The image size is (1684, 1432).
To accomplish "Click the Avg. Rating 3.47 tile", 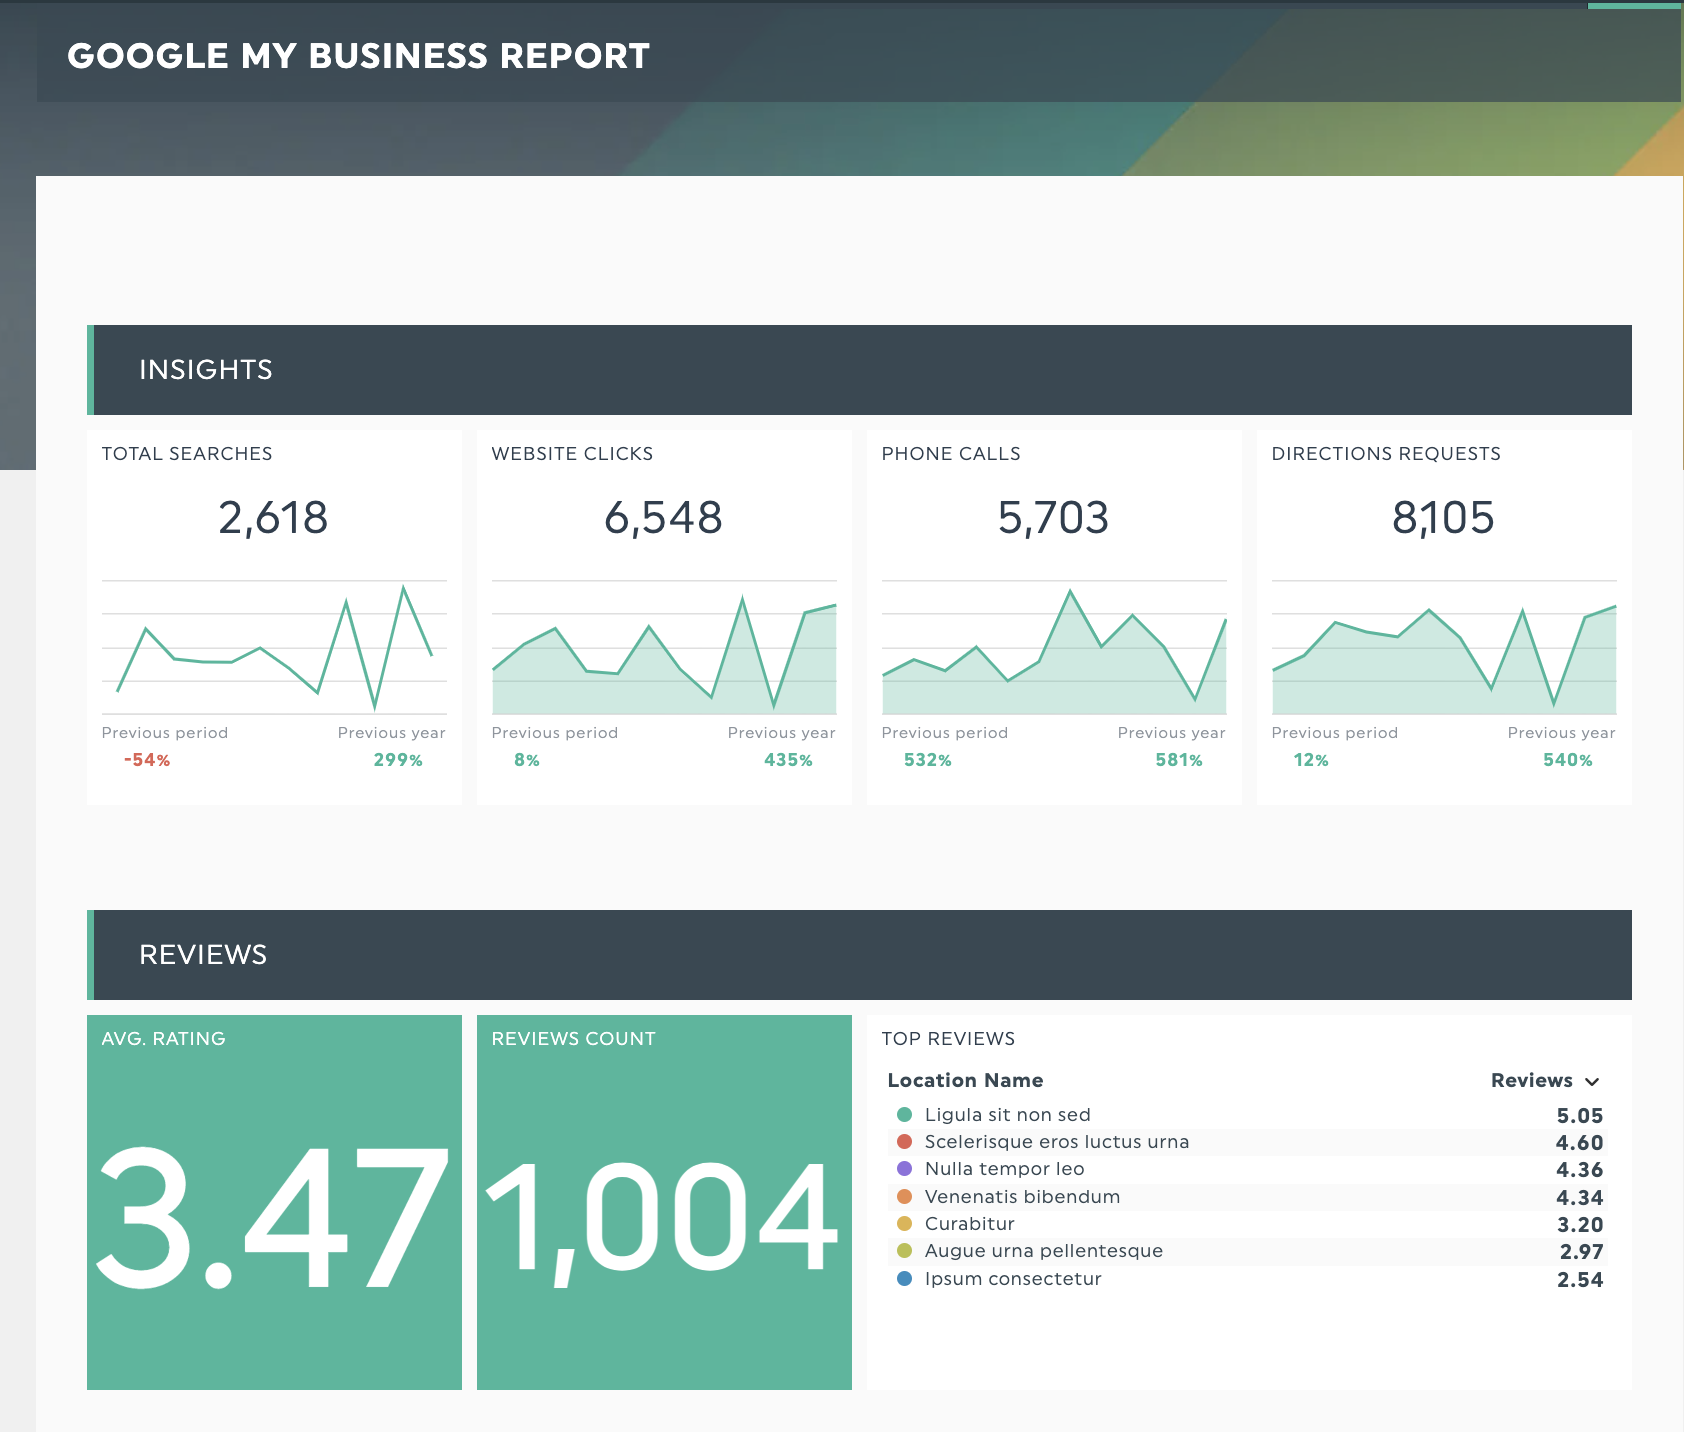I will pyautogui.click(x=274, y=1202).
